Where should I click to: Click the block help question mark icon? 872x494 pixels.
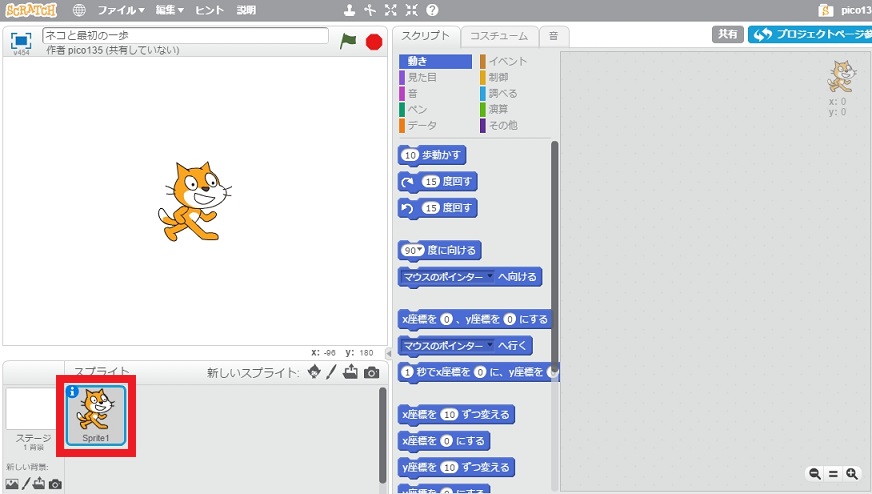pos(432,10)
